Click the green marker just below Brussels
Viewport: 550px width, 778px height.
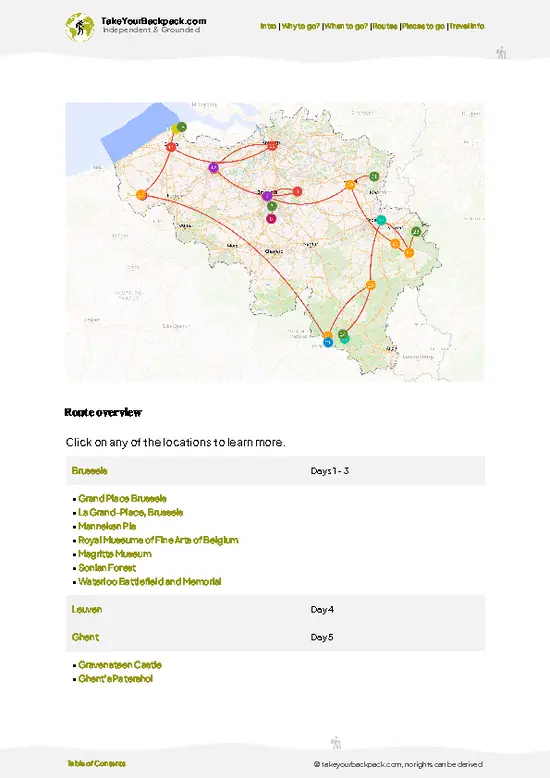272,206
